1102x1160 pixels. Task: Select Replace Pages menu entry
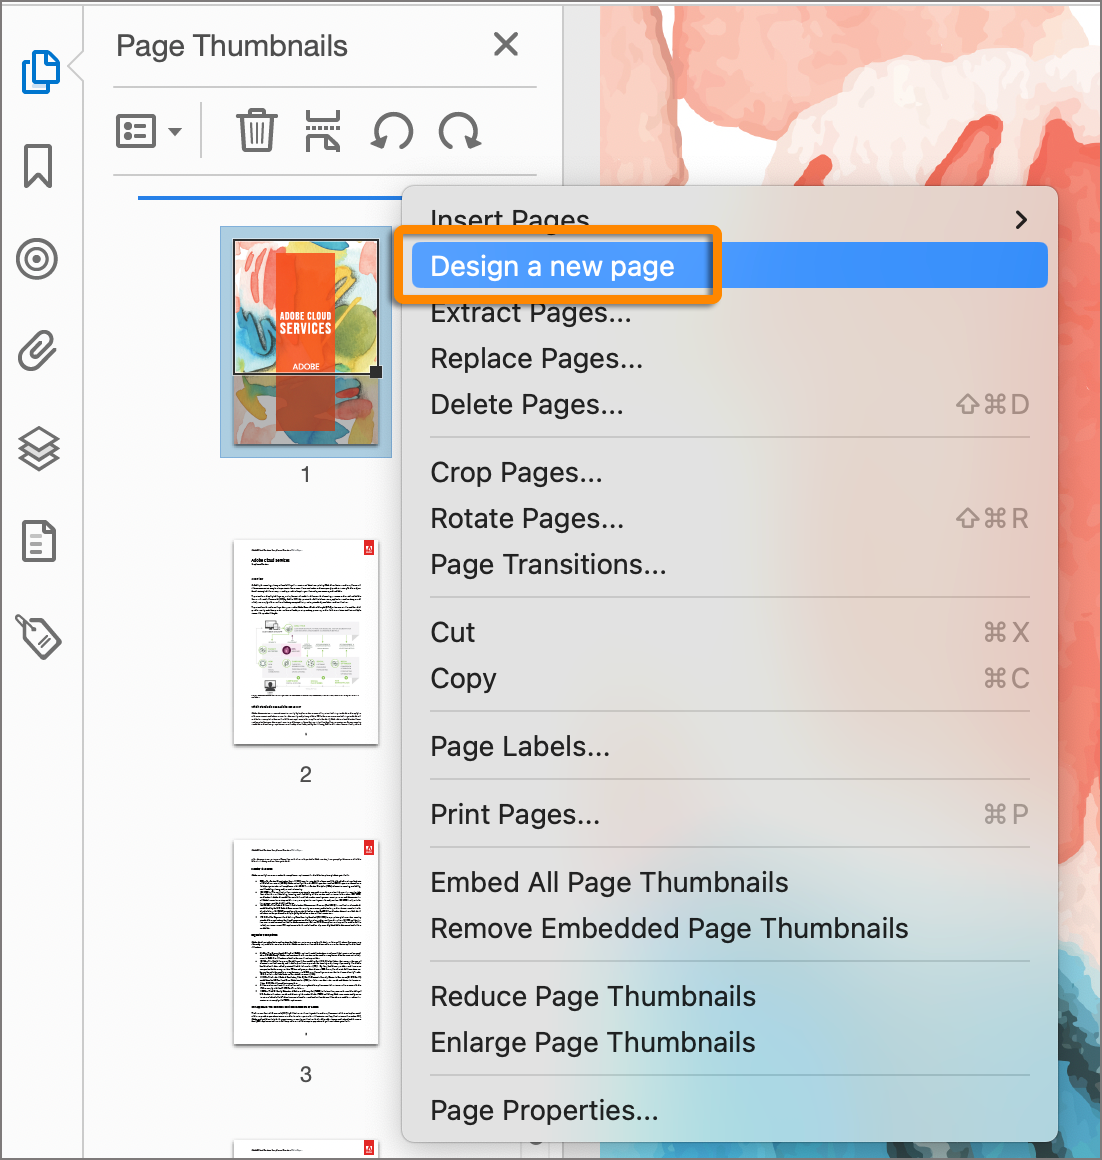click(x=729, y=358)
